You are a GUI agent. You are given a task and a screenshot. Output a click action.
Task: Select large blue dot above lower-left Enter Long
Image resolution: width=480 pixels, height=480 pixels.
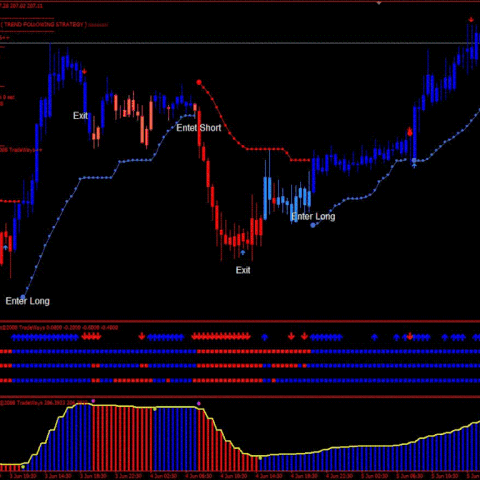[23, 297]
